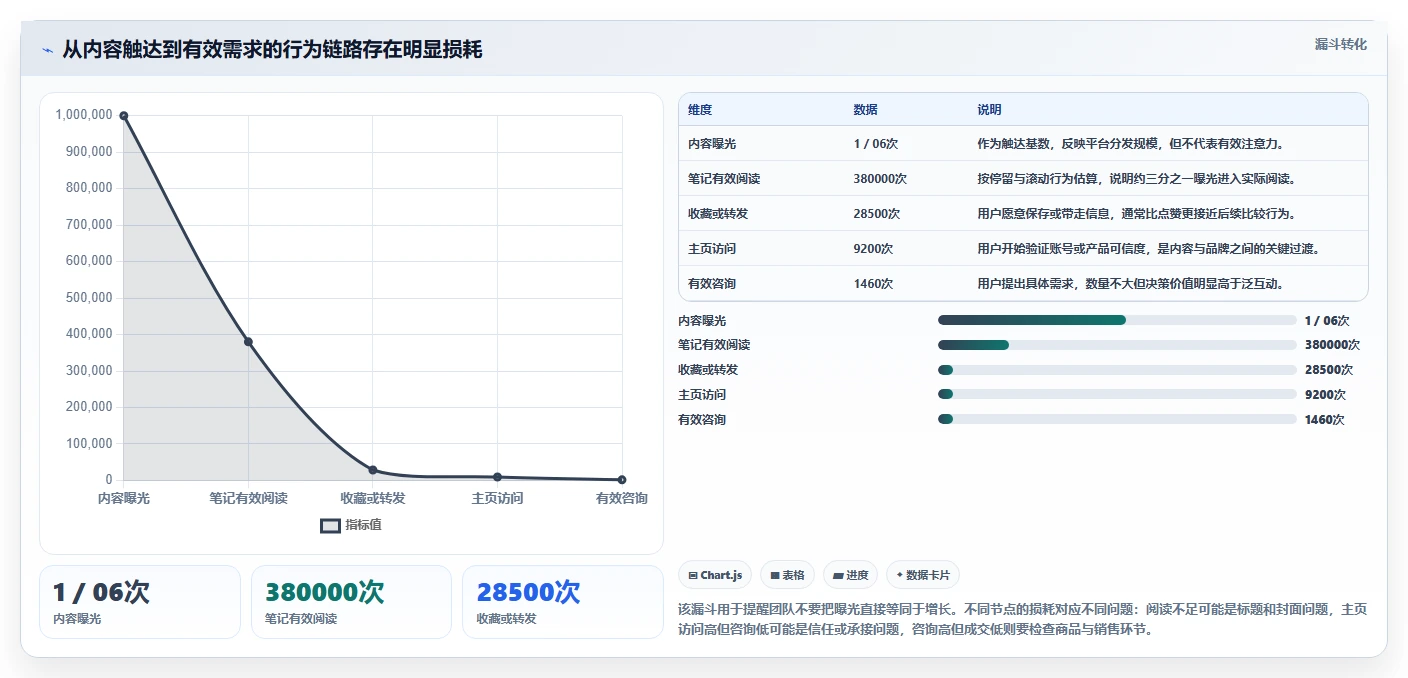Click the 主页访问 progress bar
The height and width of the screenshot is (678, 1408).
point(1117,395)
